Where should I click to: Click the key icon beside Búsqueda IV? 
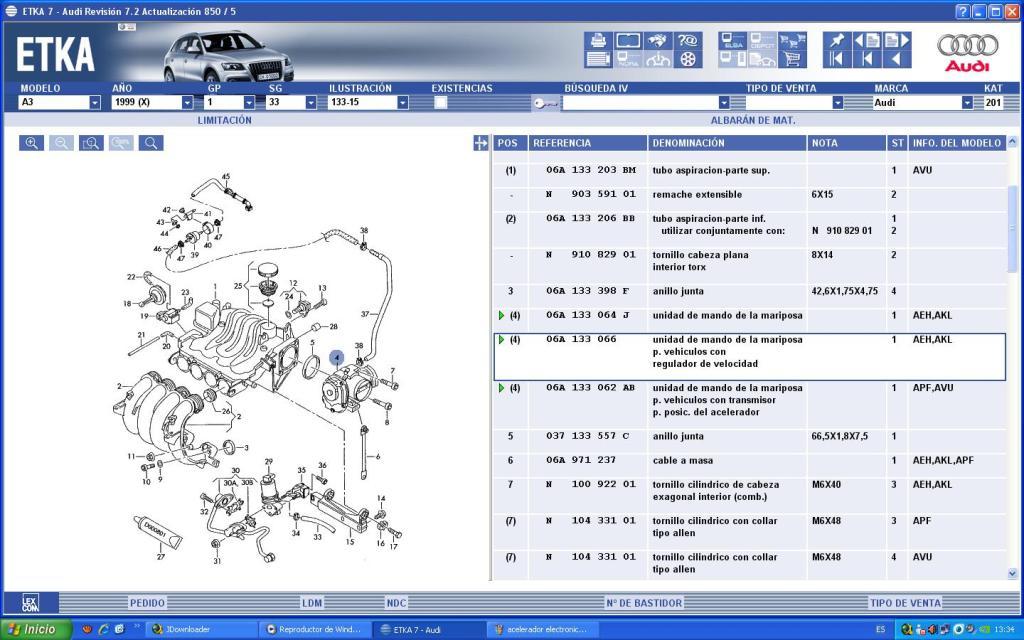tap(545, 103)
